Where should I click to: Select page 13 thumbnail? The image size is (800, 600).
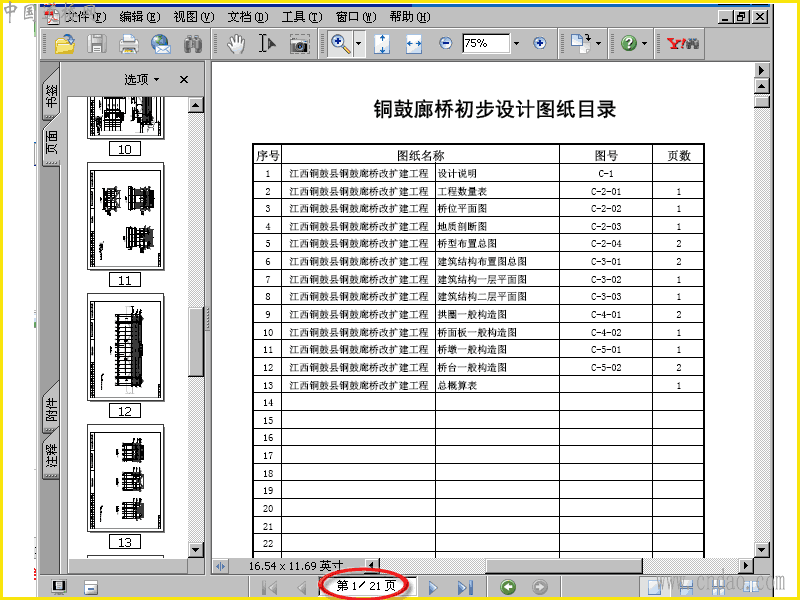pos(126,478)
